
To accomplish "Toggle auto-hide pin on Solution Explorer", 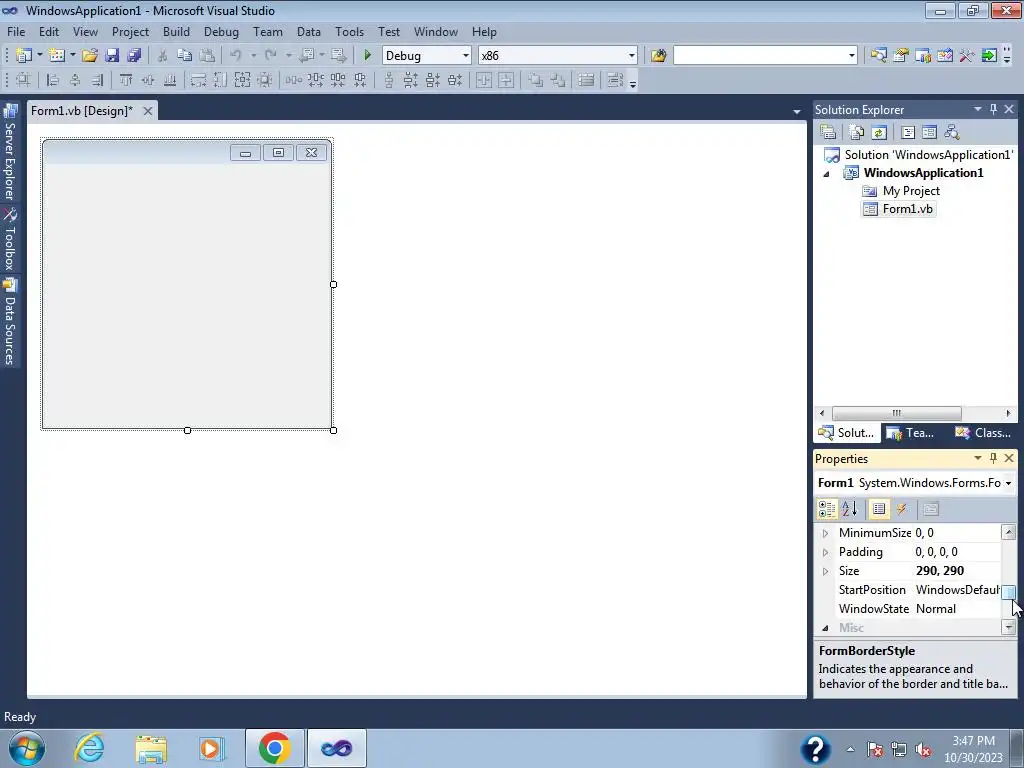I will tap(993, 109).
